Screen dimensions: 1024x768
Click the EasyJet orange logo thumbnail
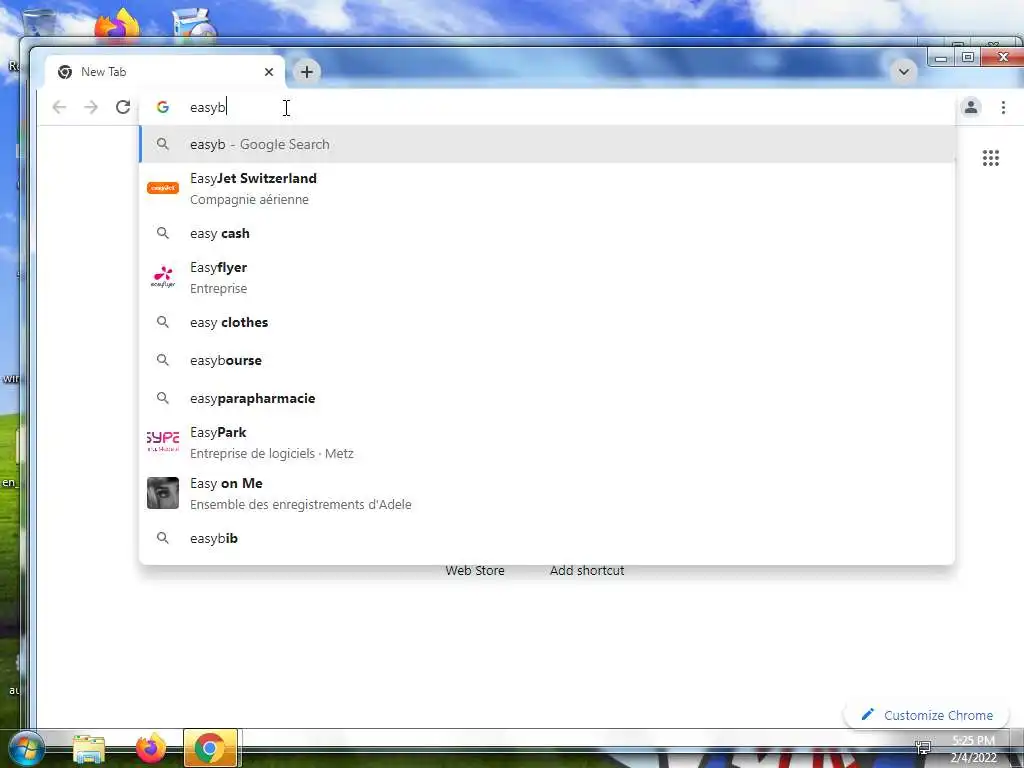163,188
